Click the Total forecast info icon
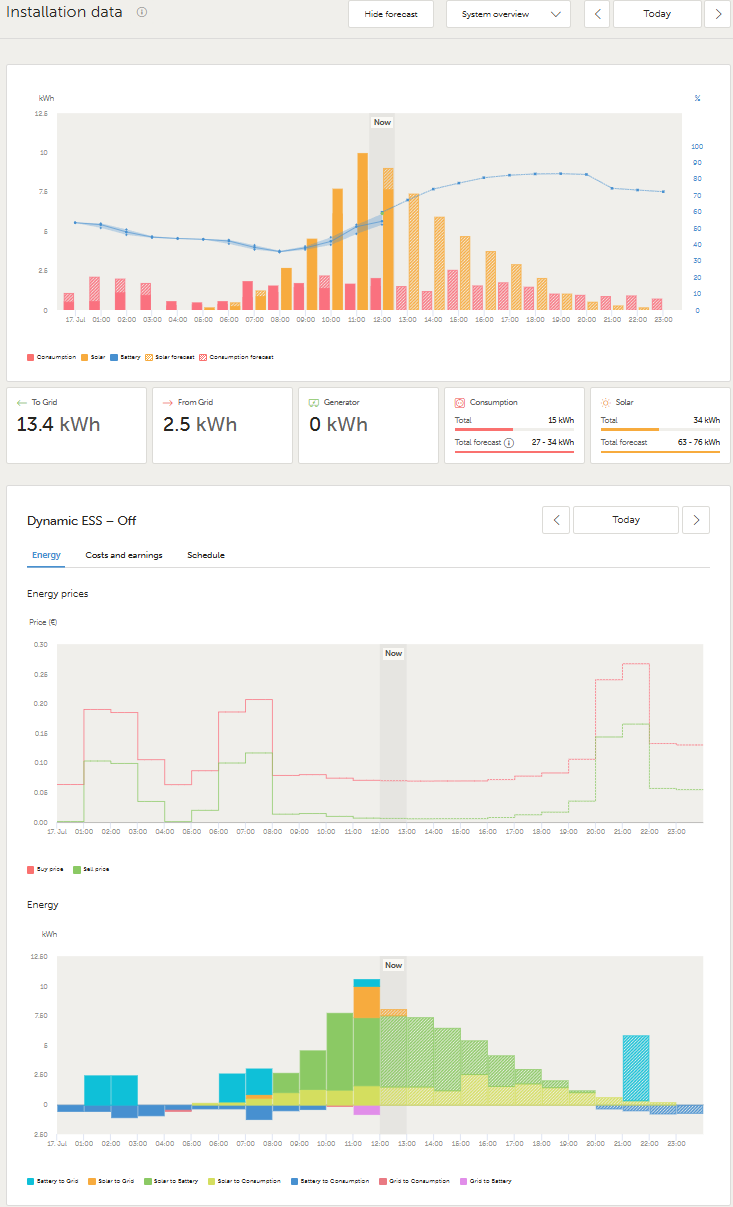This screenshot has width=733, height=1207. point(509,442)
